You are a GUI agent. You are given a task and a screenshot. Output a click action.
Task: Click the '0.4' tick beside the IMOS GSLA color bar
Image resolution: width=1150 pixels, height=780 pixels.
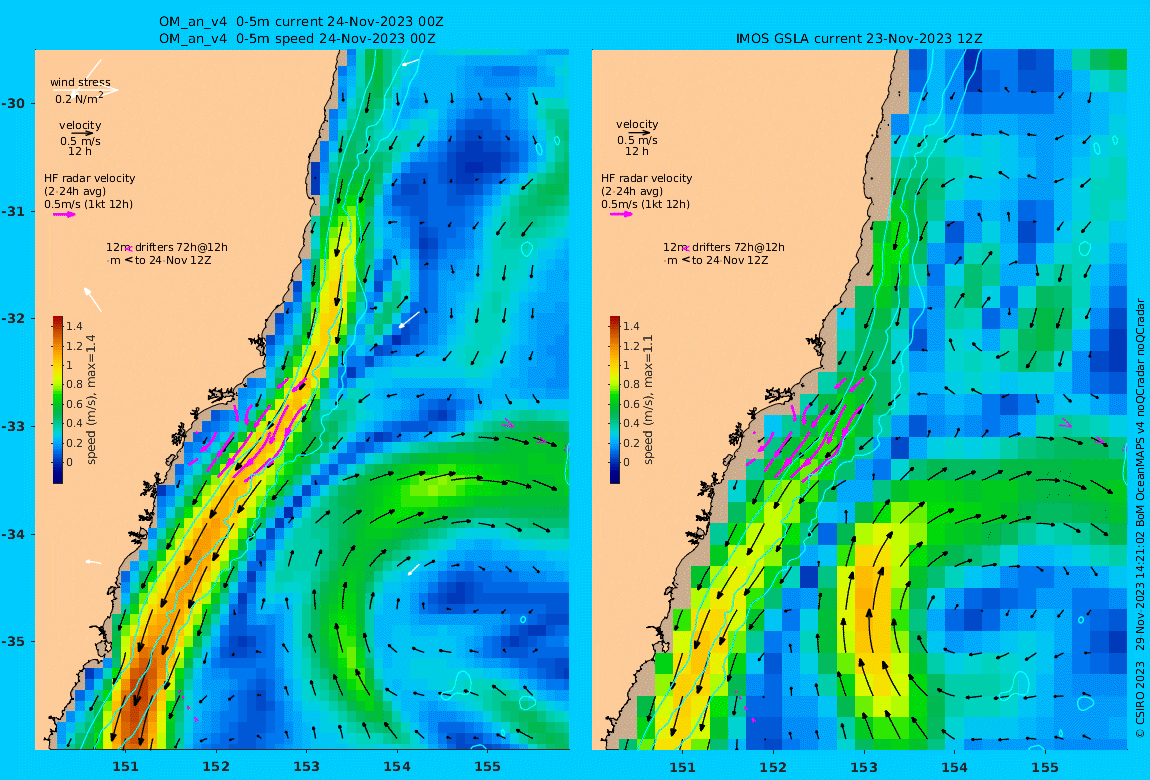(631, 423)
